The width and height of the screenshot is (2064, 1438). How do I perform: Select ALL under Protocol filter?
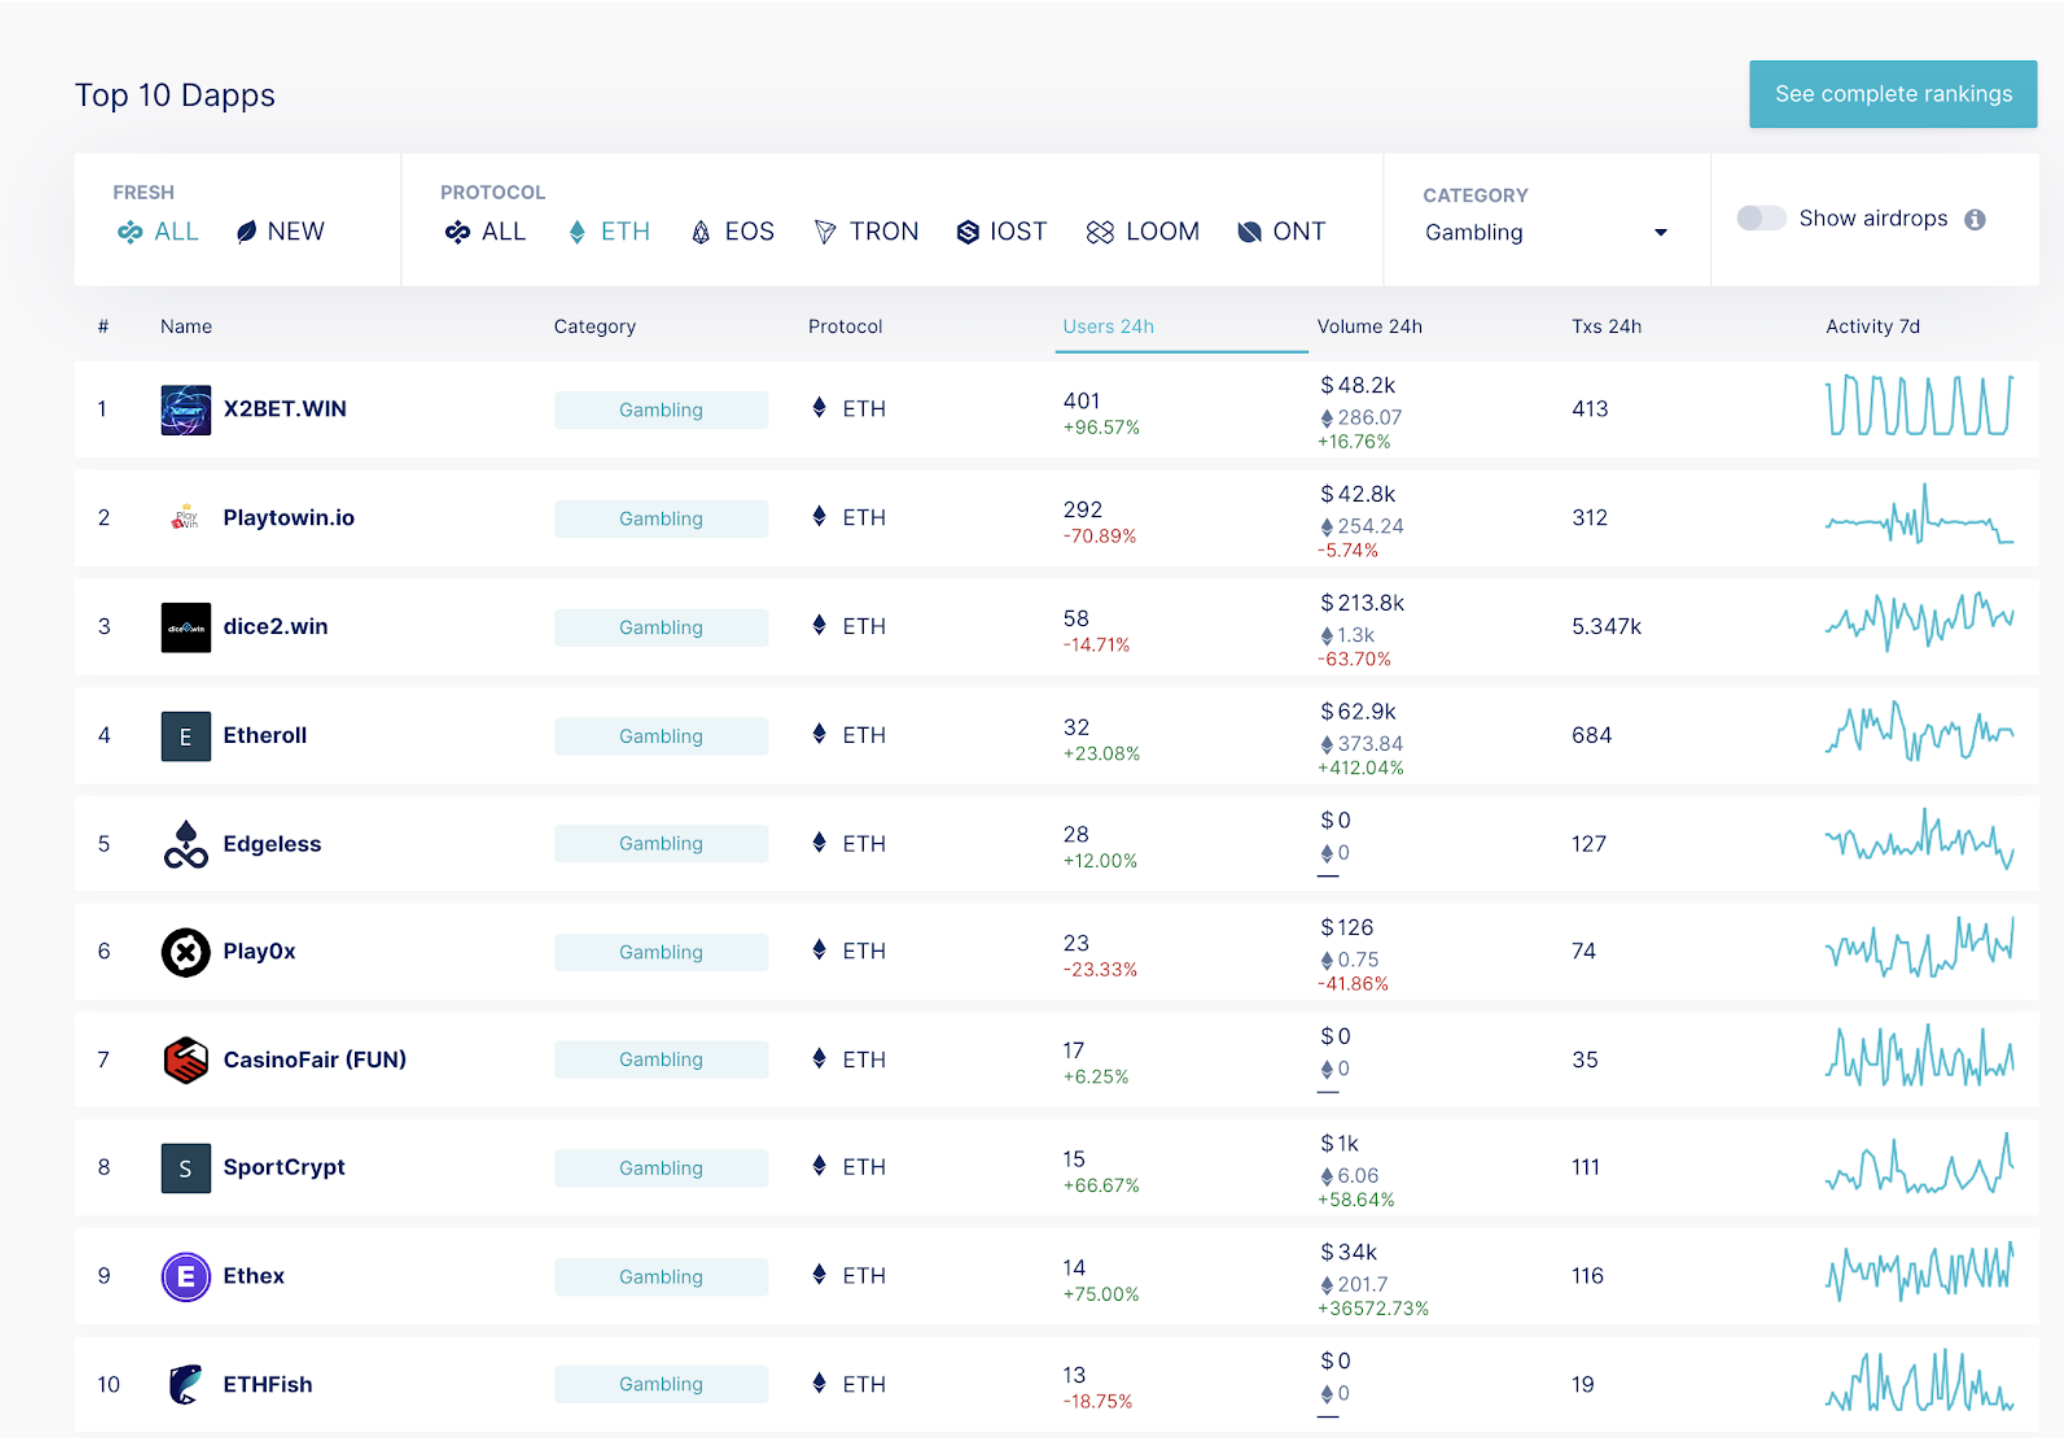point(485,232)
